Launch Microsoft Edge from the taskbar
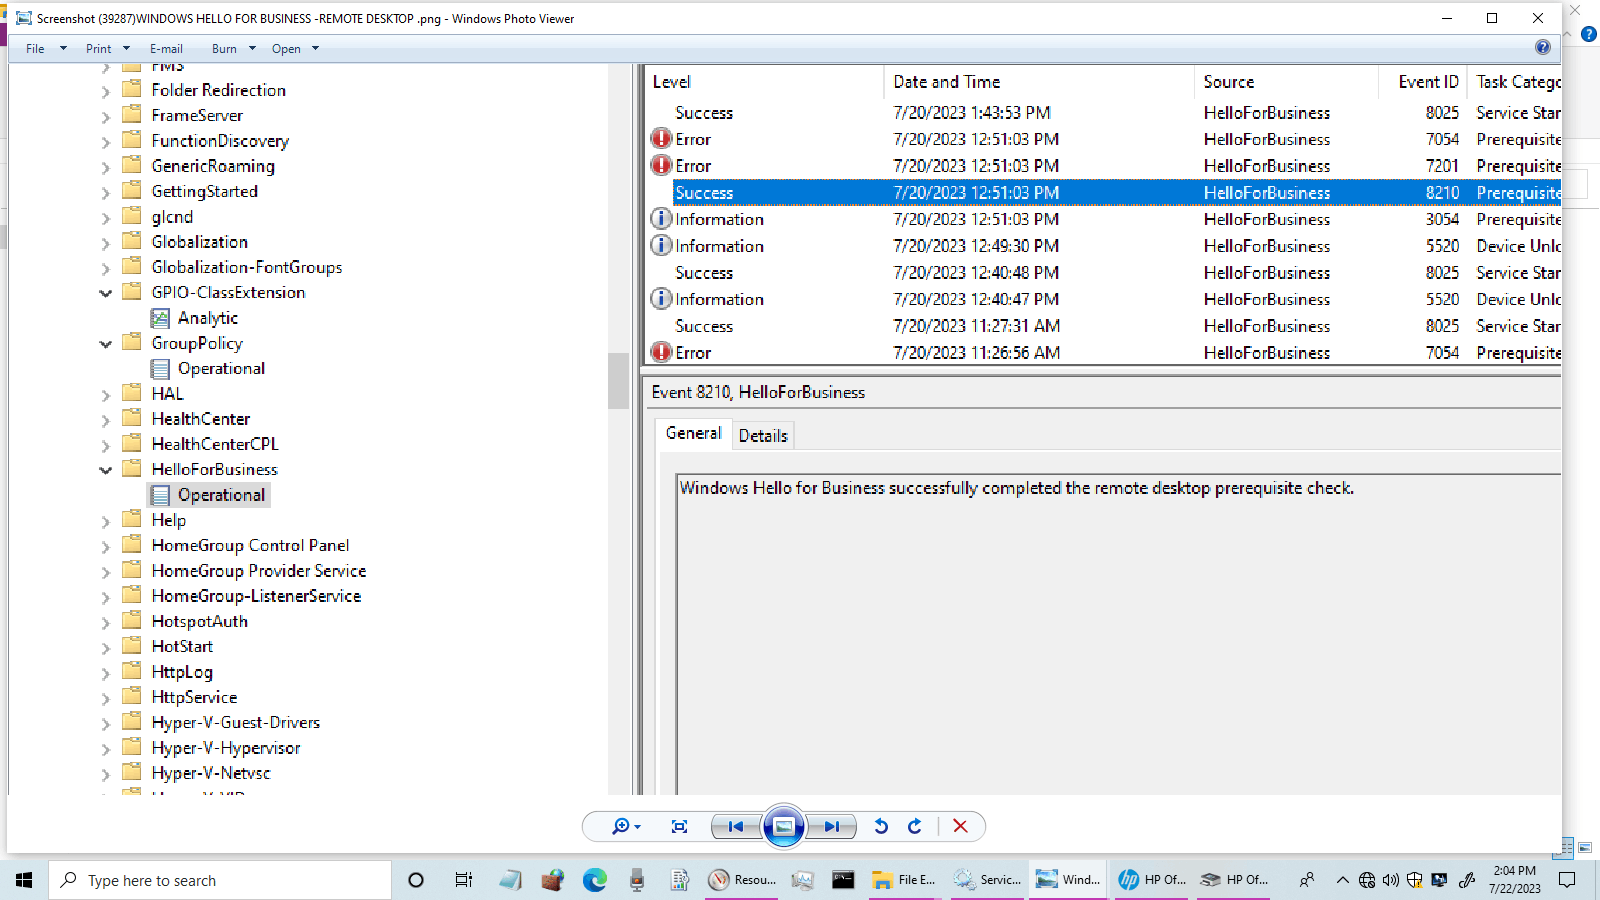Screen dimensions: 1600x900 click(x=595, y=880)
